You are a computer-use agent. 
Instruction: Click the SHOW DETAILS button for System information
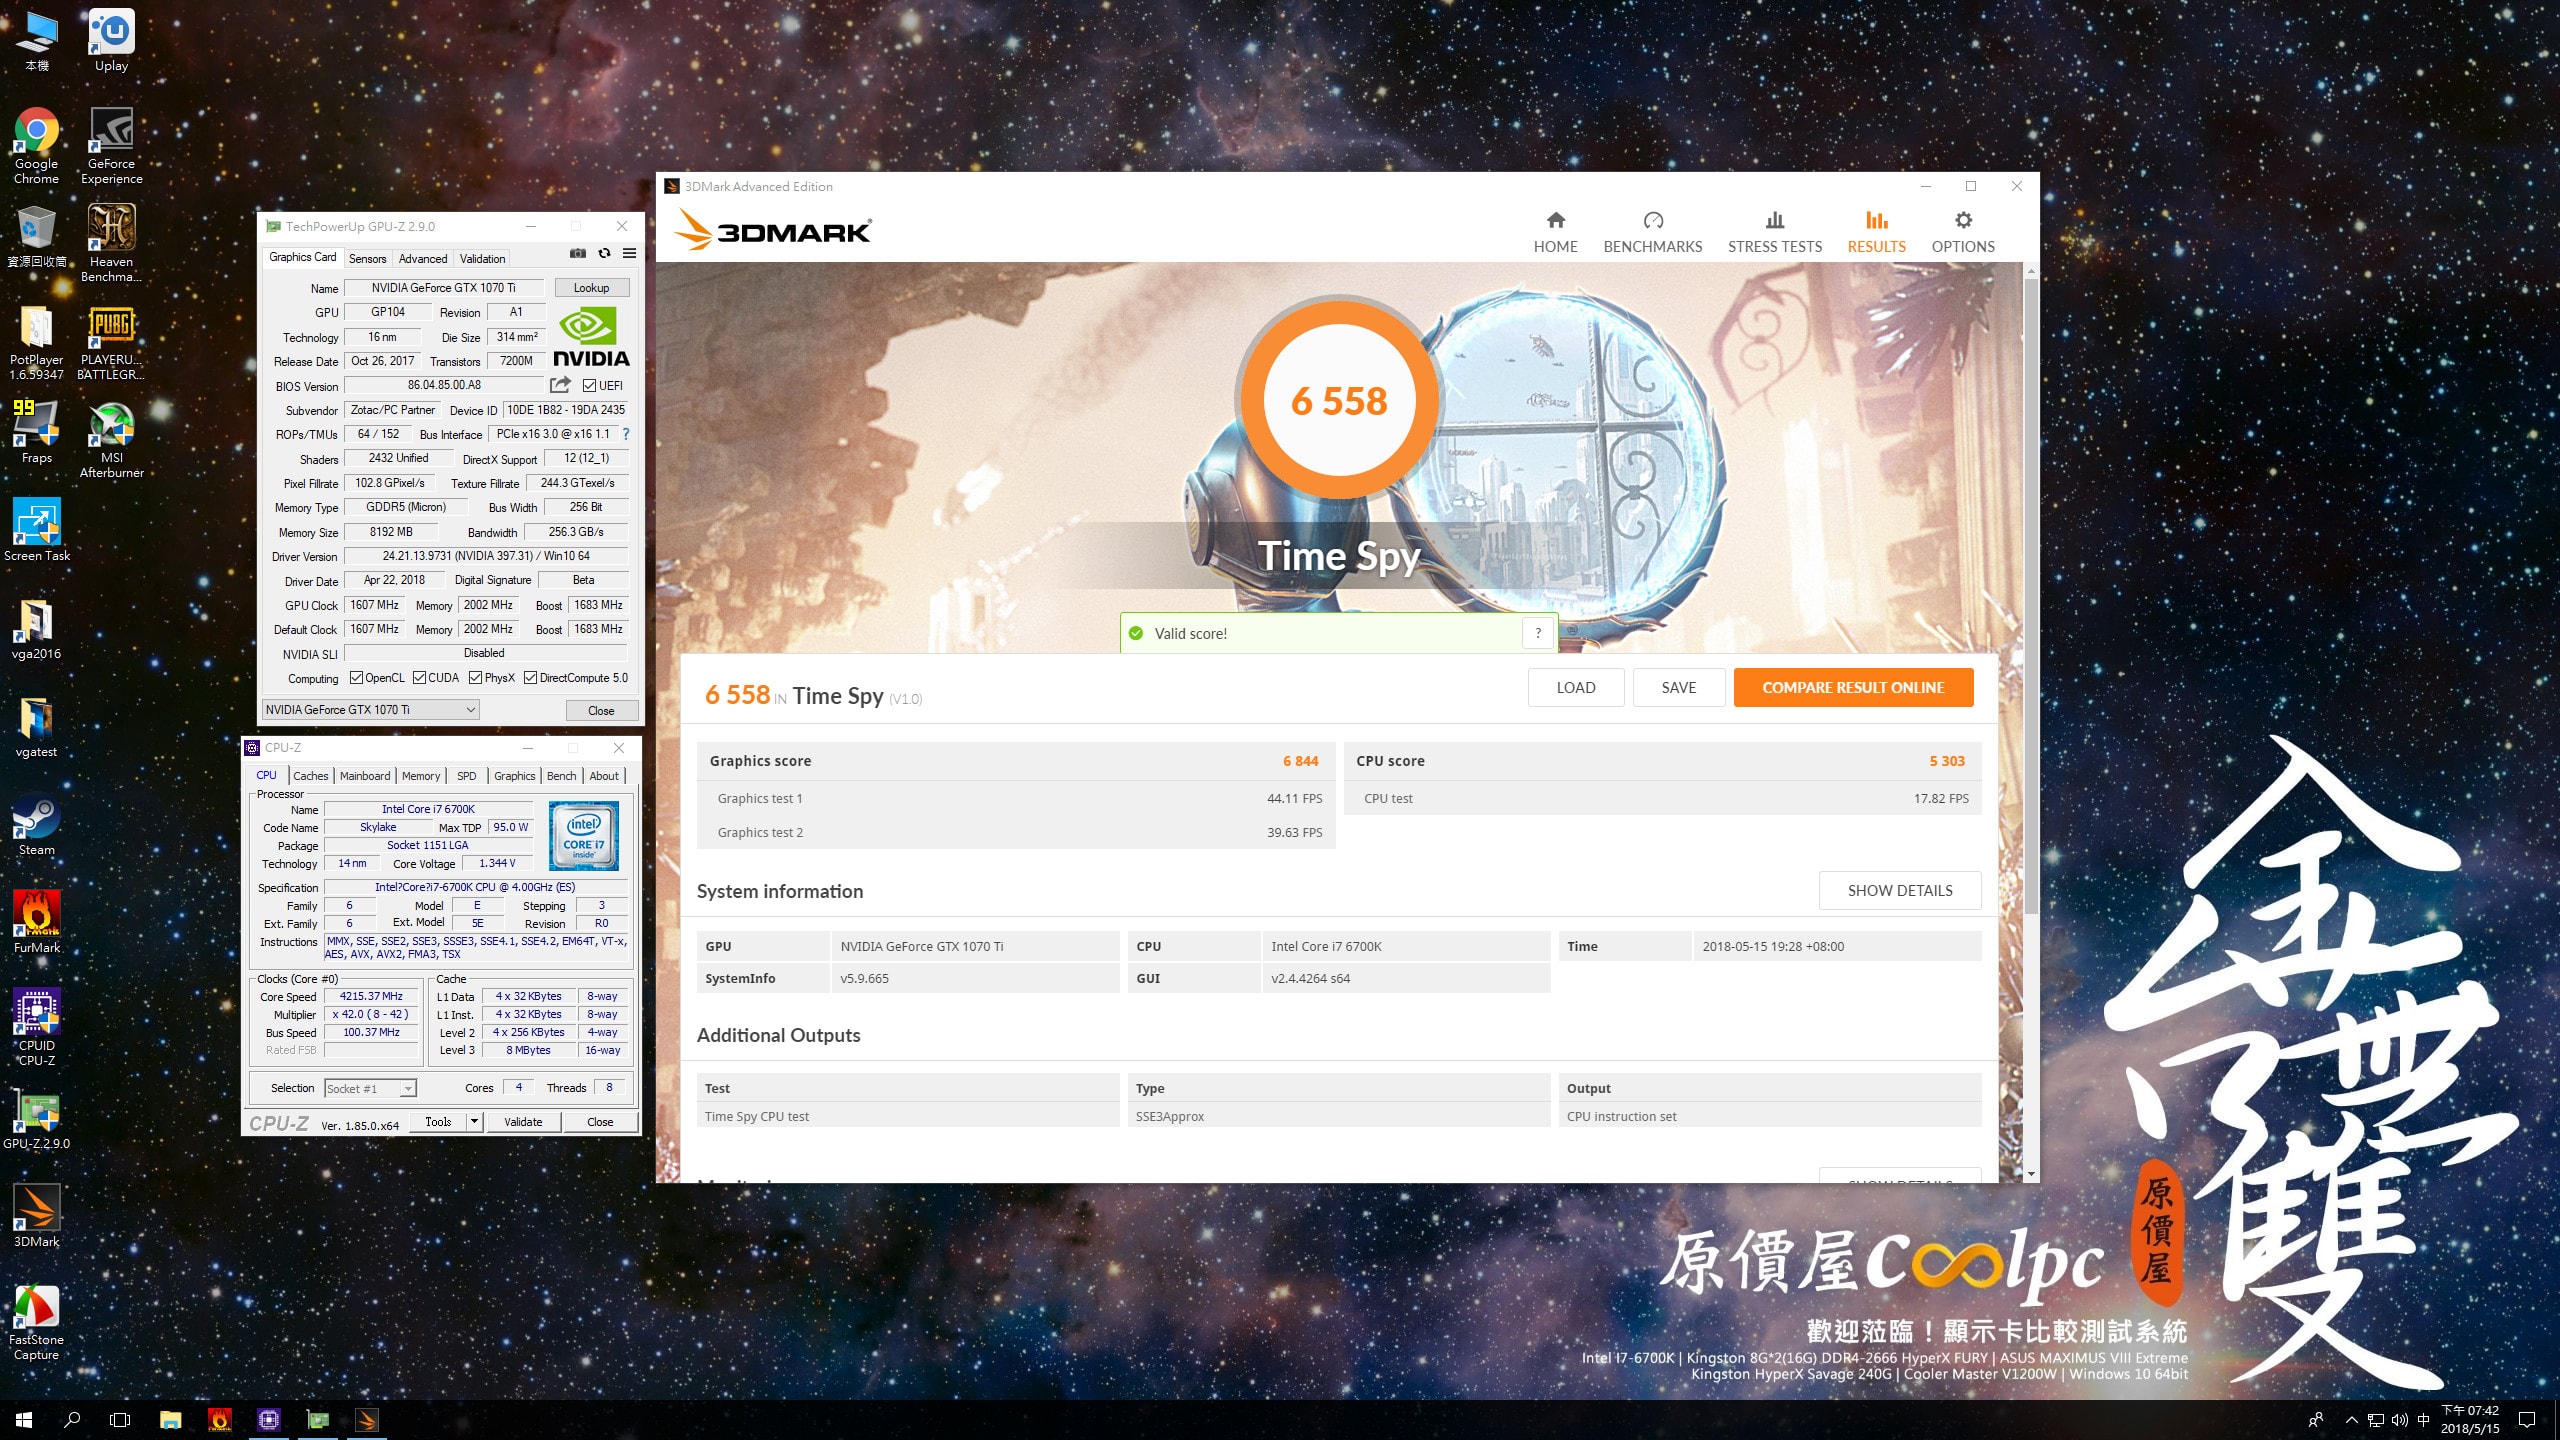1899,891
